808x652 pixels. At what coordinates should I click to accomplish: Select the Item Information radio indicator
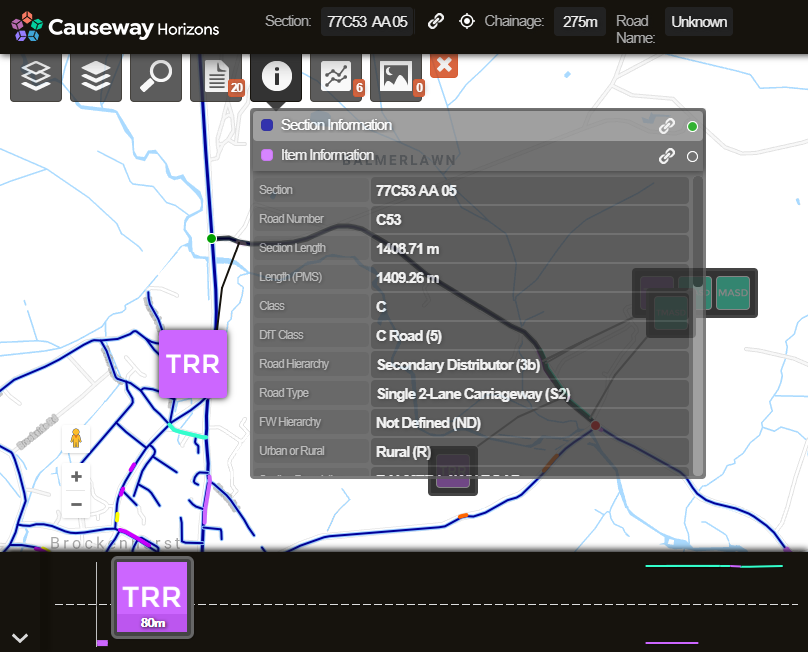click(x=693, y=156)
